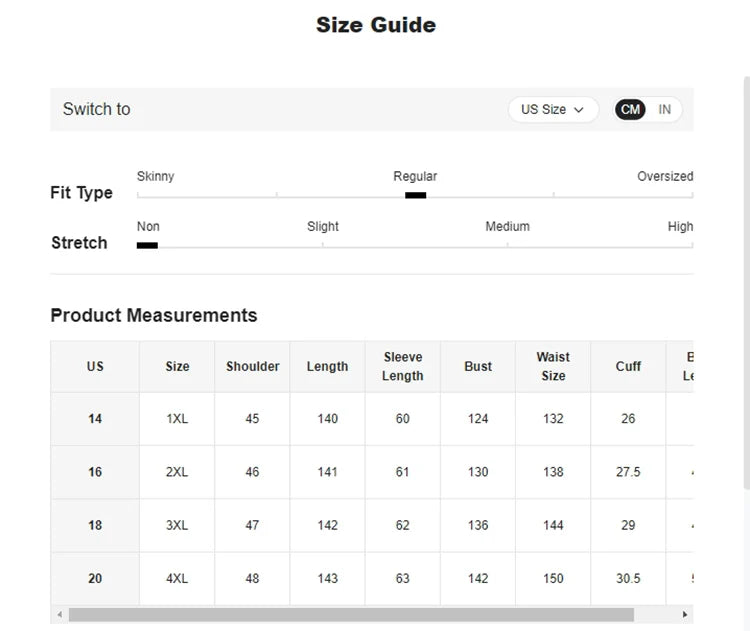Viewport: 750px width, 631px height.
Task: Click the Waist Size column header
Action: tap(553, 367)
